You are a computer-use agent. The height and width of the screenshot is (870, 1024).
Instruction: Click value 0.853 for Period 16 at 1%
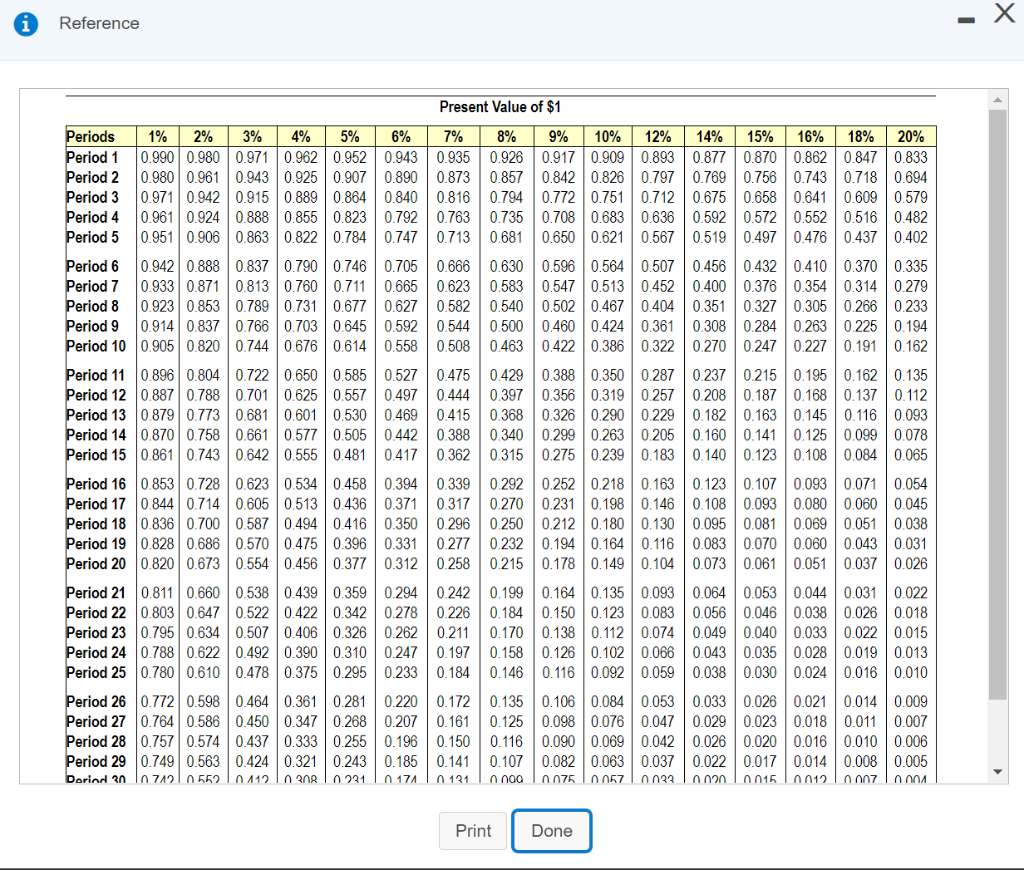pos(157,484)
